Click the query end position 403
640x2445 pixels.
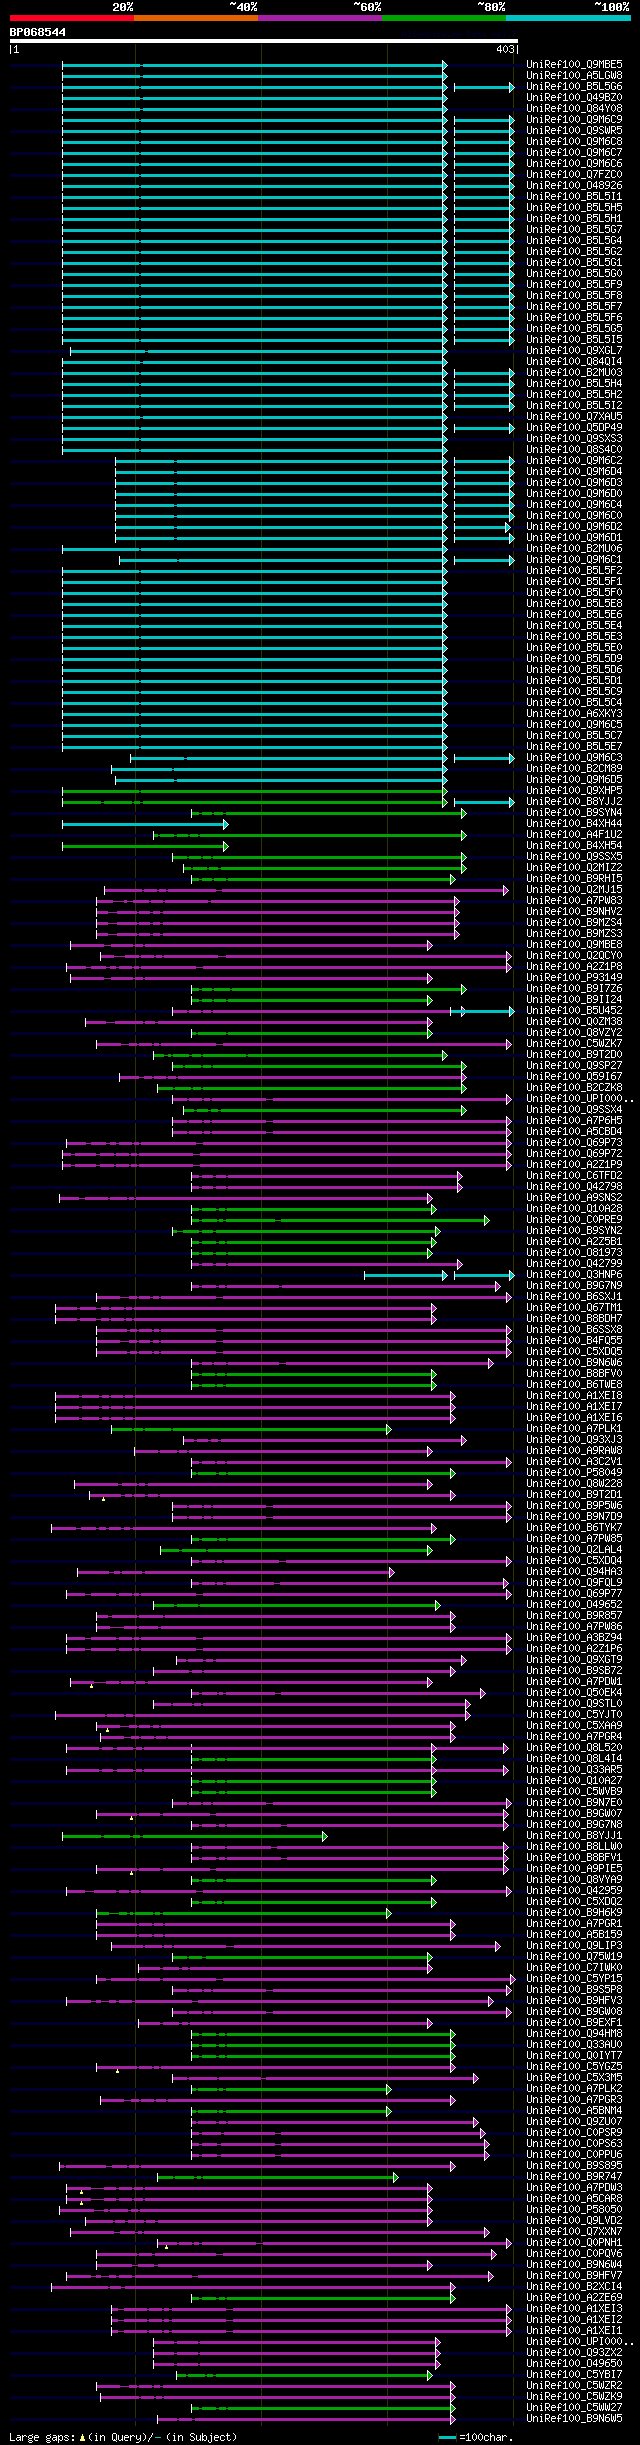(505, 49)
